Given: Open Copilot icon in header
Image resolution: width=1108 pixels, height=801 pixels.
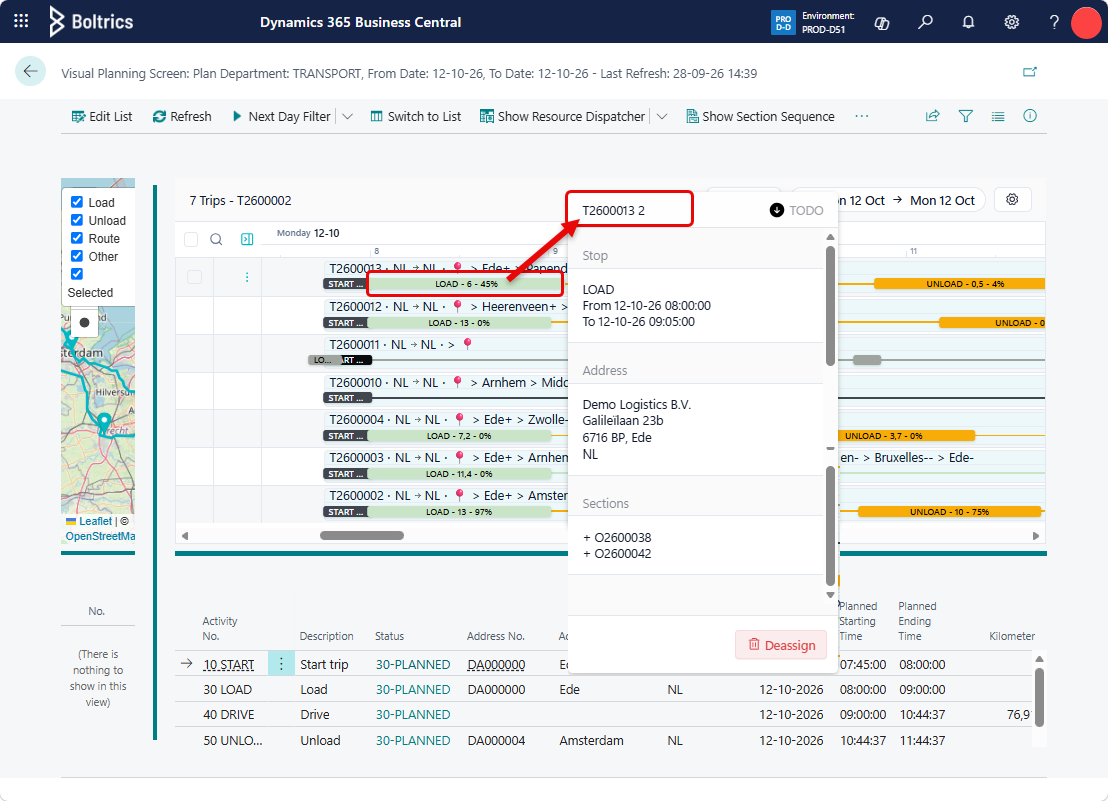Looking at the screenshot, I should point(882,23).
